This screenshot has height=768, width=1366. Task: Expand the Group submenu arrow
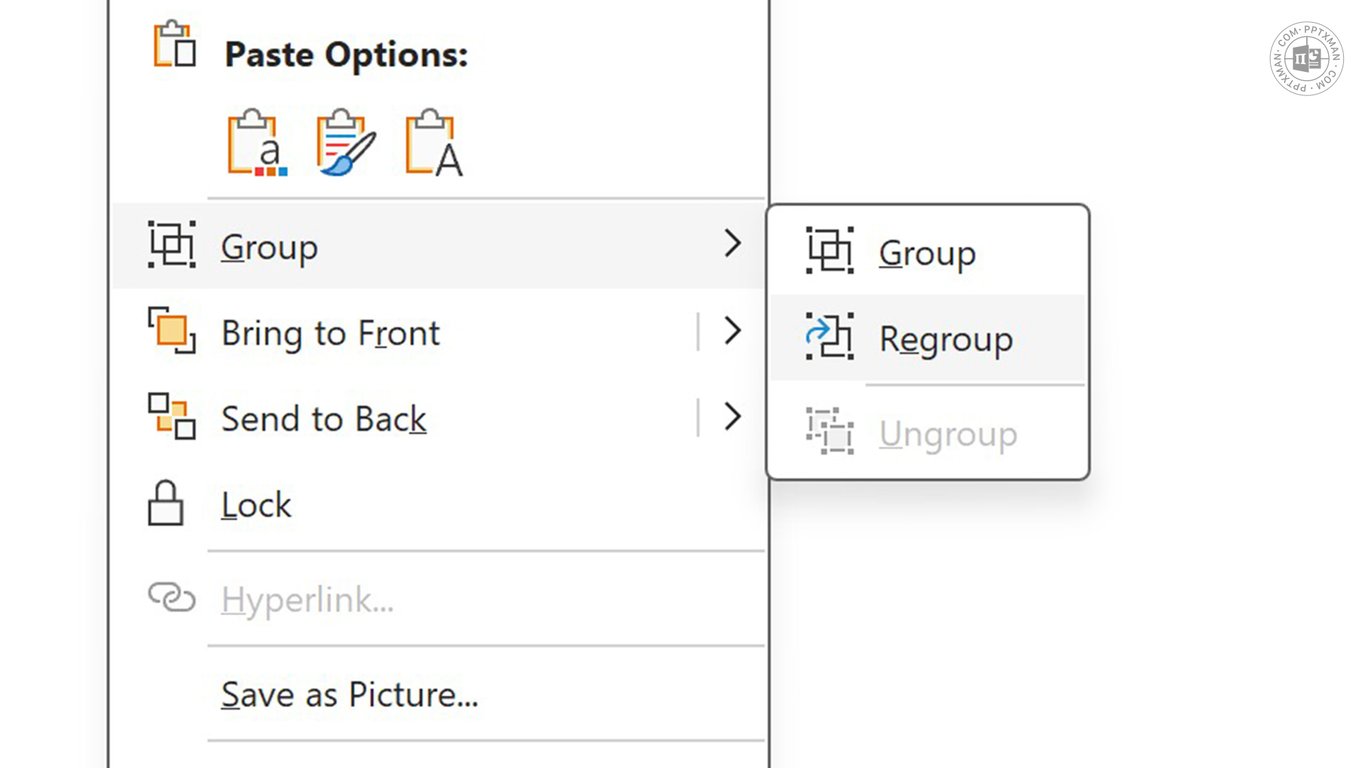(x=733, y=243)
